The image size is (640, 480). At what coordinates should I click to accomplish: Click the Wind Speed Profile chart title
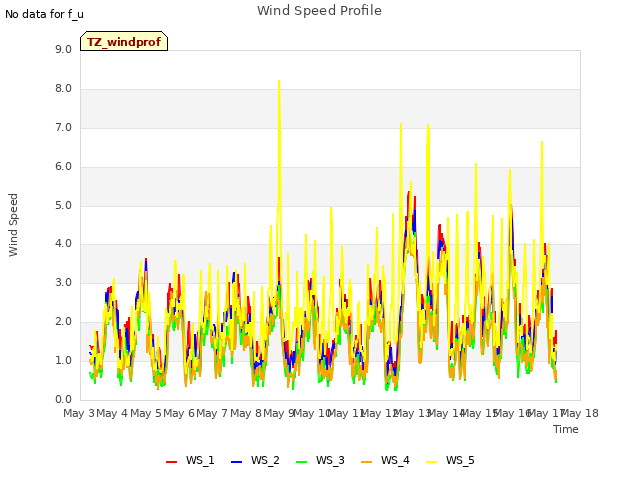coord(319,11)
